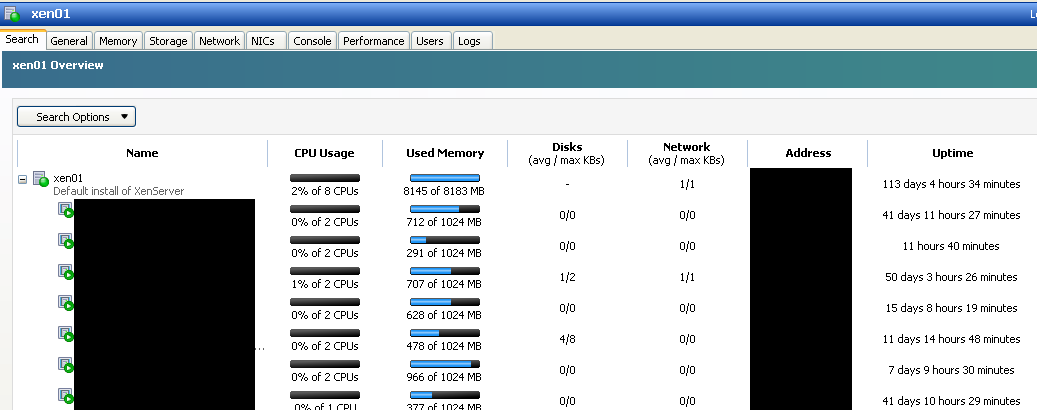This screenshot has width=1037, height=410.
Task: Click '628 of 1024 MB' value
Action: pyautogui.click(x=444, y=315)
